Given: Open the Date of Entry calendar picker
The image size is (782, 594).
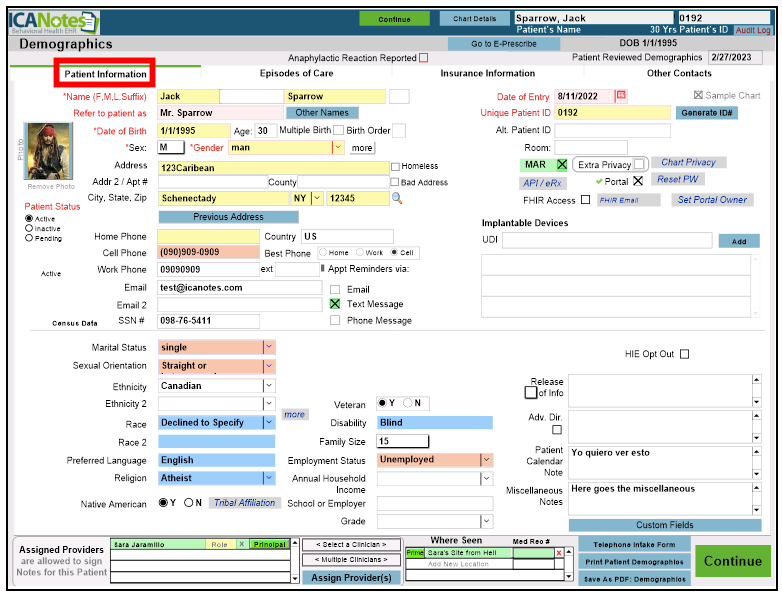Looking at the screenshot, I should [621, 95].
